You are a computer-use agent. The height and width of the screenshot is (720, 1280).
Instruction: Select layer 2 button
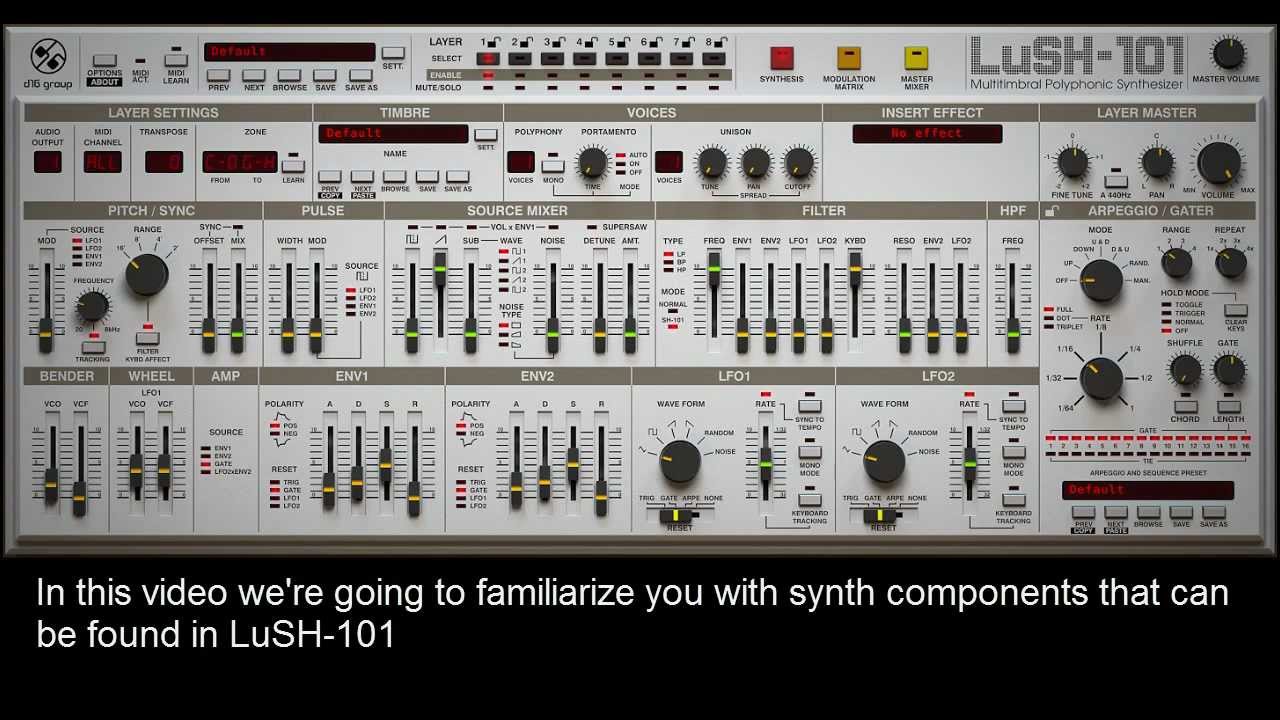(x=521, y=59)
